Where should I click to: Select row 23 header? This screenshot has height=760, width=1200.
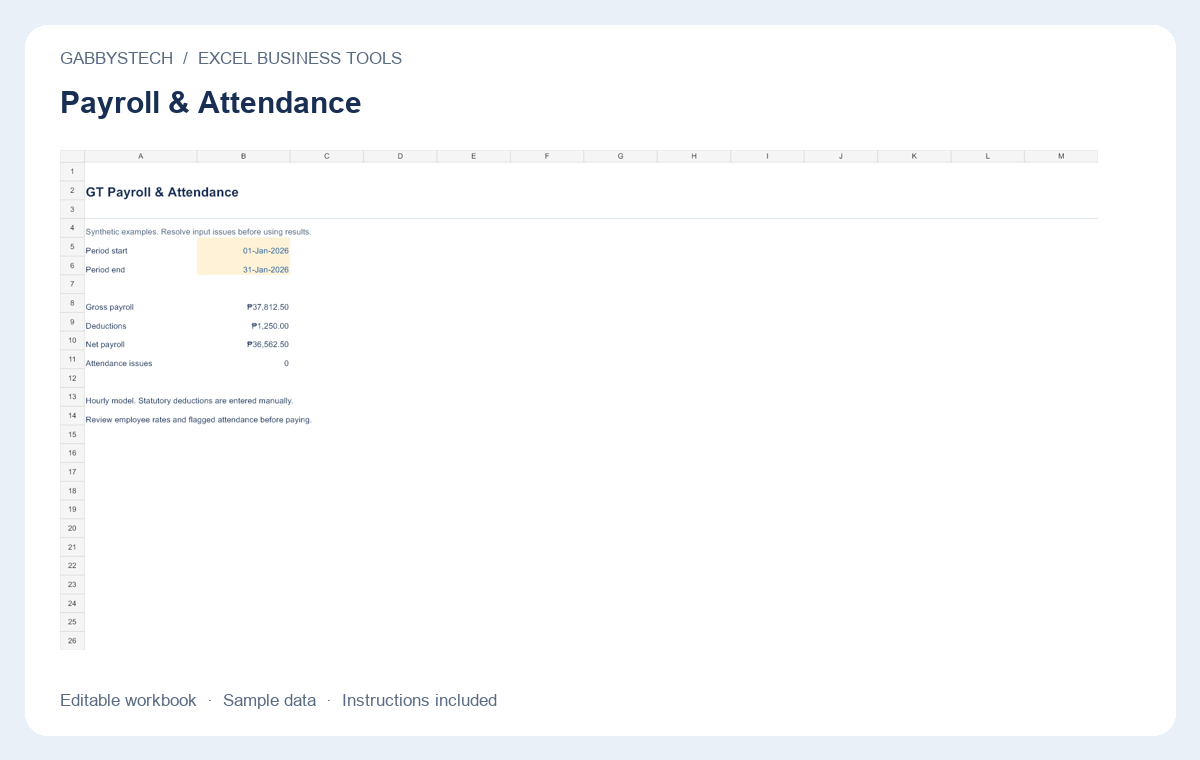click(x=72, y=584)
